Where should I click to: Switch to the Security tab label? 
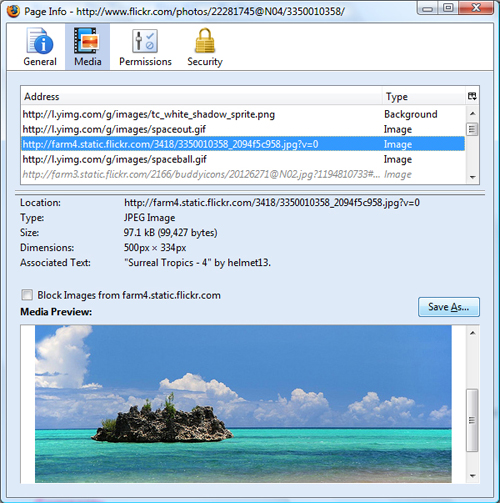pyautogui.click(x=205, y=62)
